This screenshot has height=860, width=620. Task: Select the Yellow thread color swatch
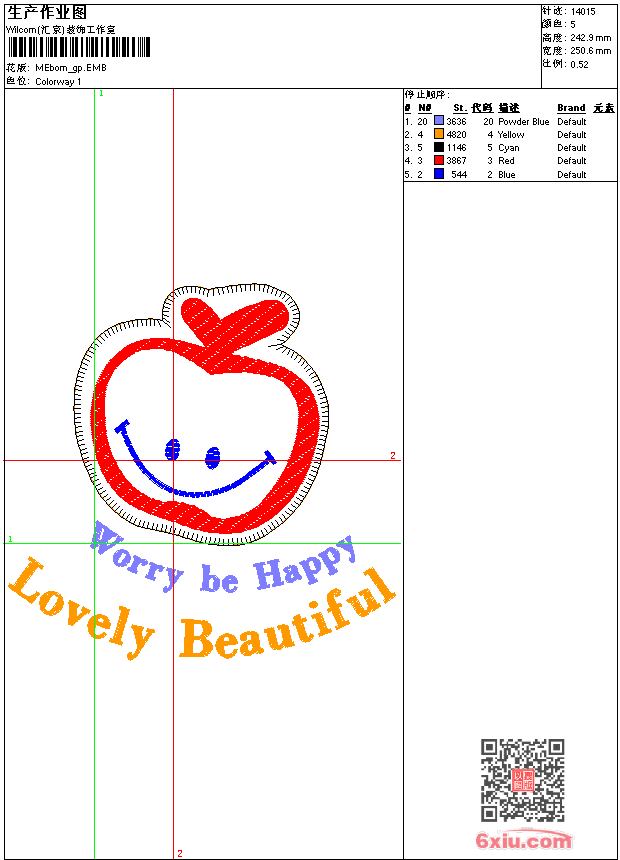(439, 135)
